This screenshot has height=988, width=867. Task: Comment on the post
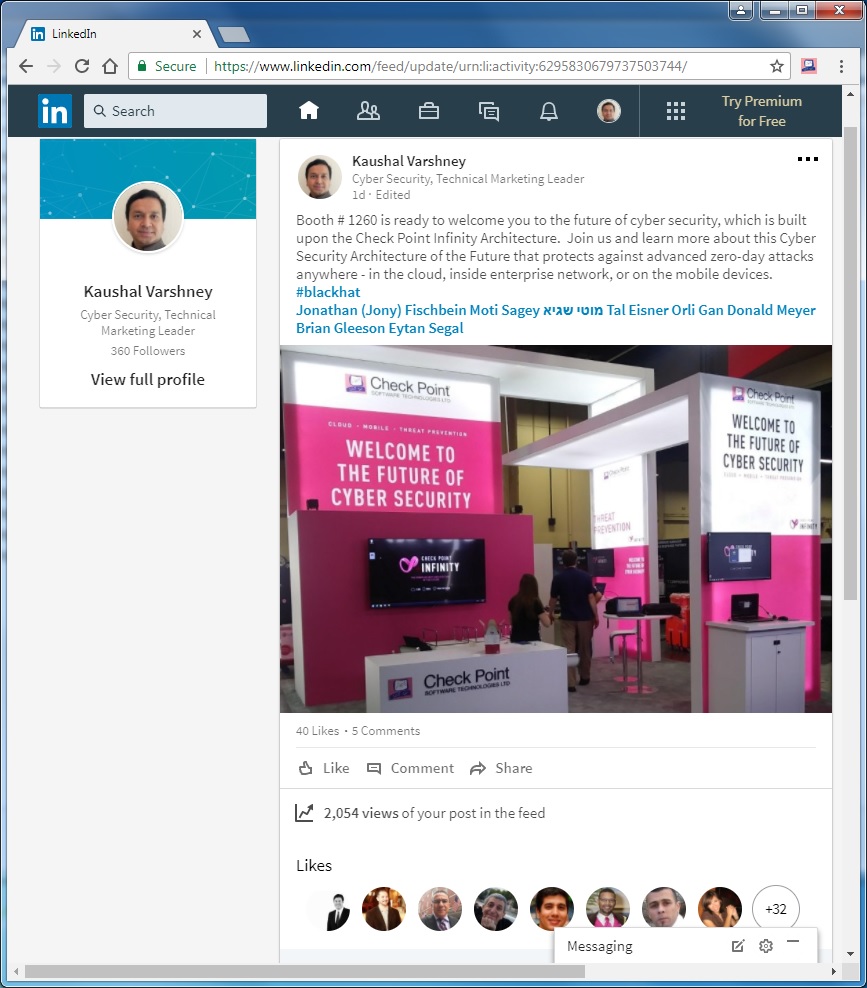coord(410,768)
